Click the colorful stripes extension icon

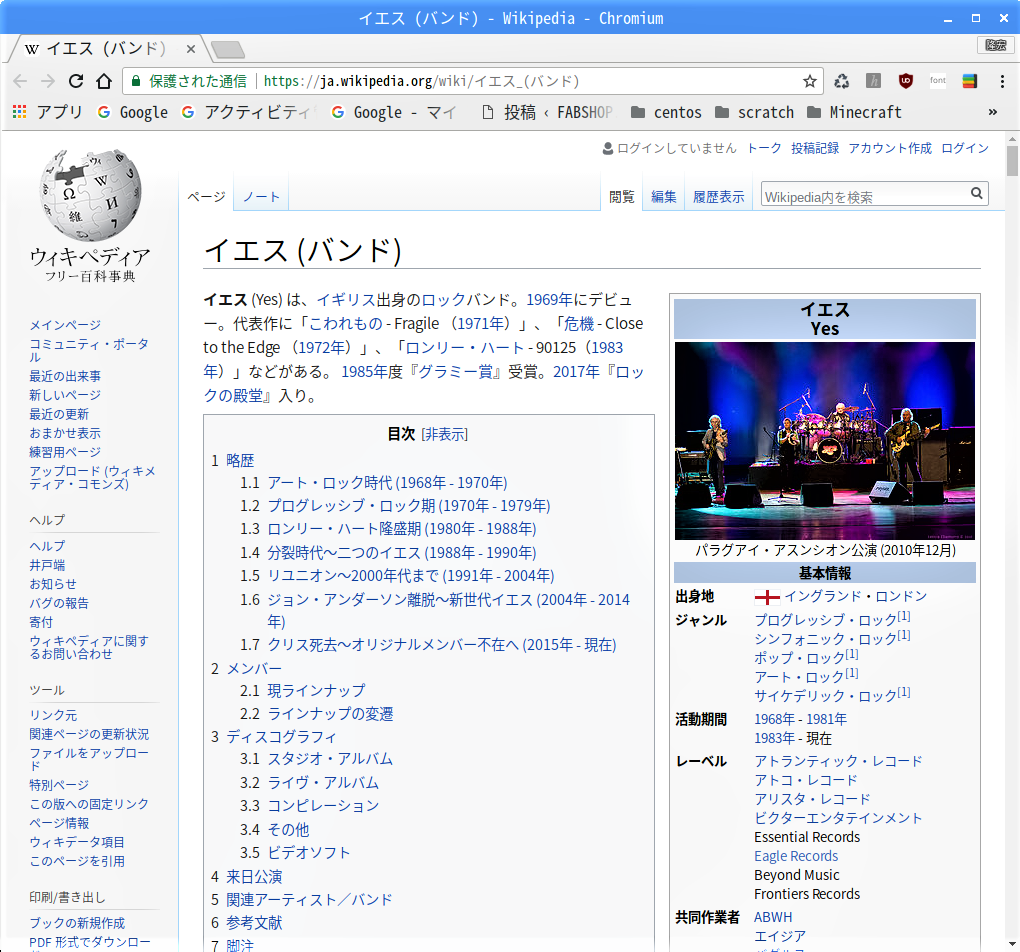(x=970, y=81)
